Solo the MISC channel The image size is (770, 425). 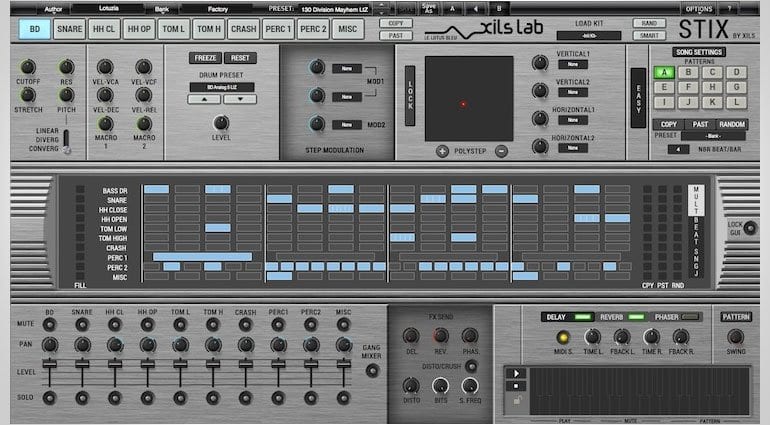click(344, 397)
